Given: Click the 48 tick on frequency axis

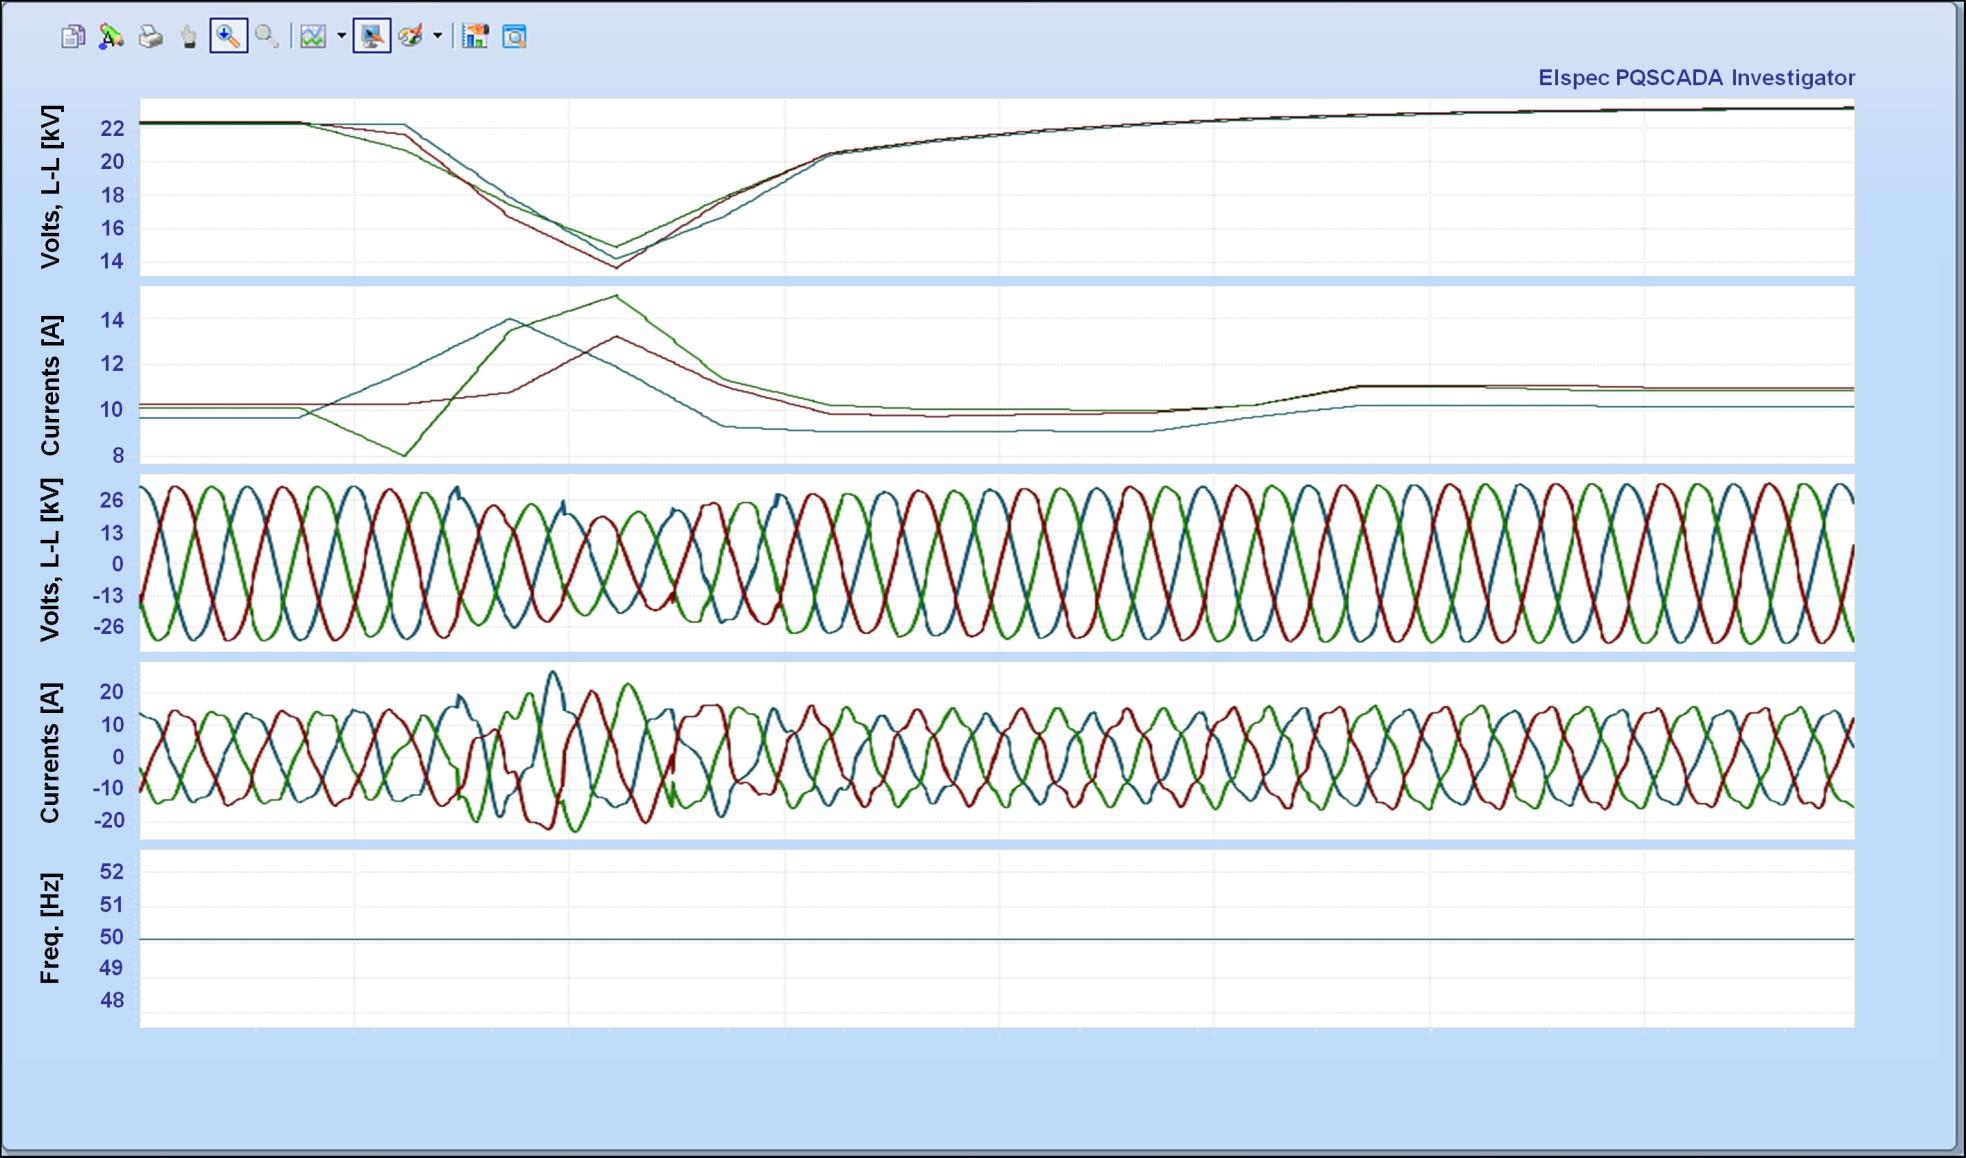Looking at the screenshot, I should coord(112,1000).
